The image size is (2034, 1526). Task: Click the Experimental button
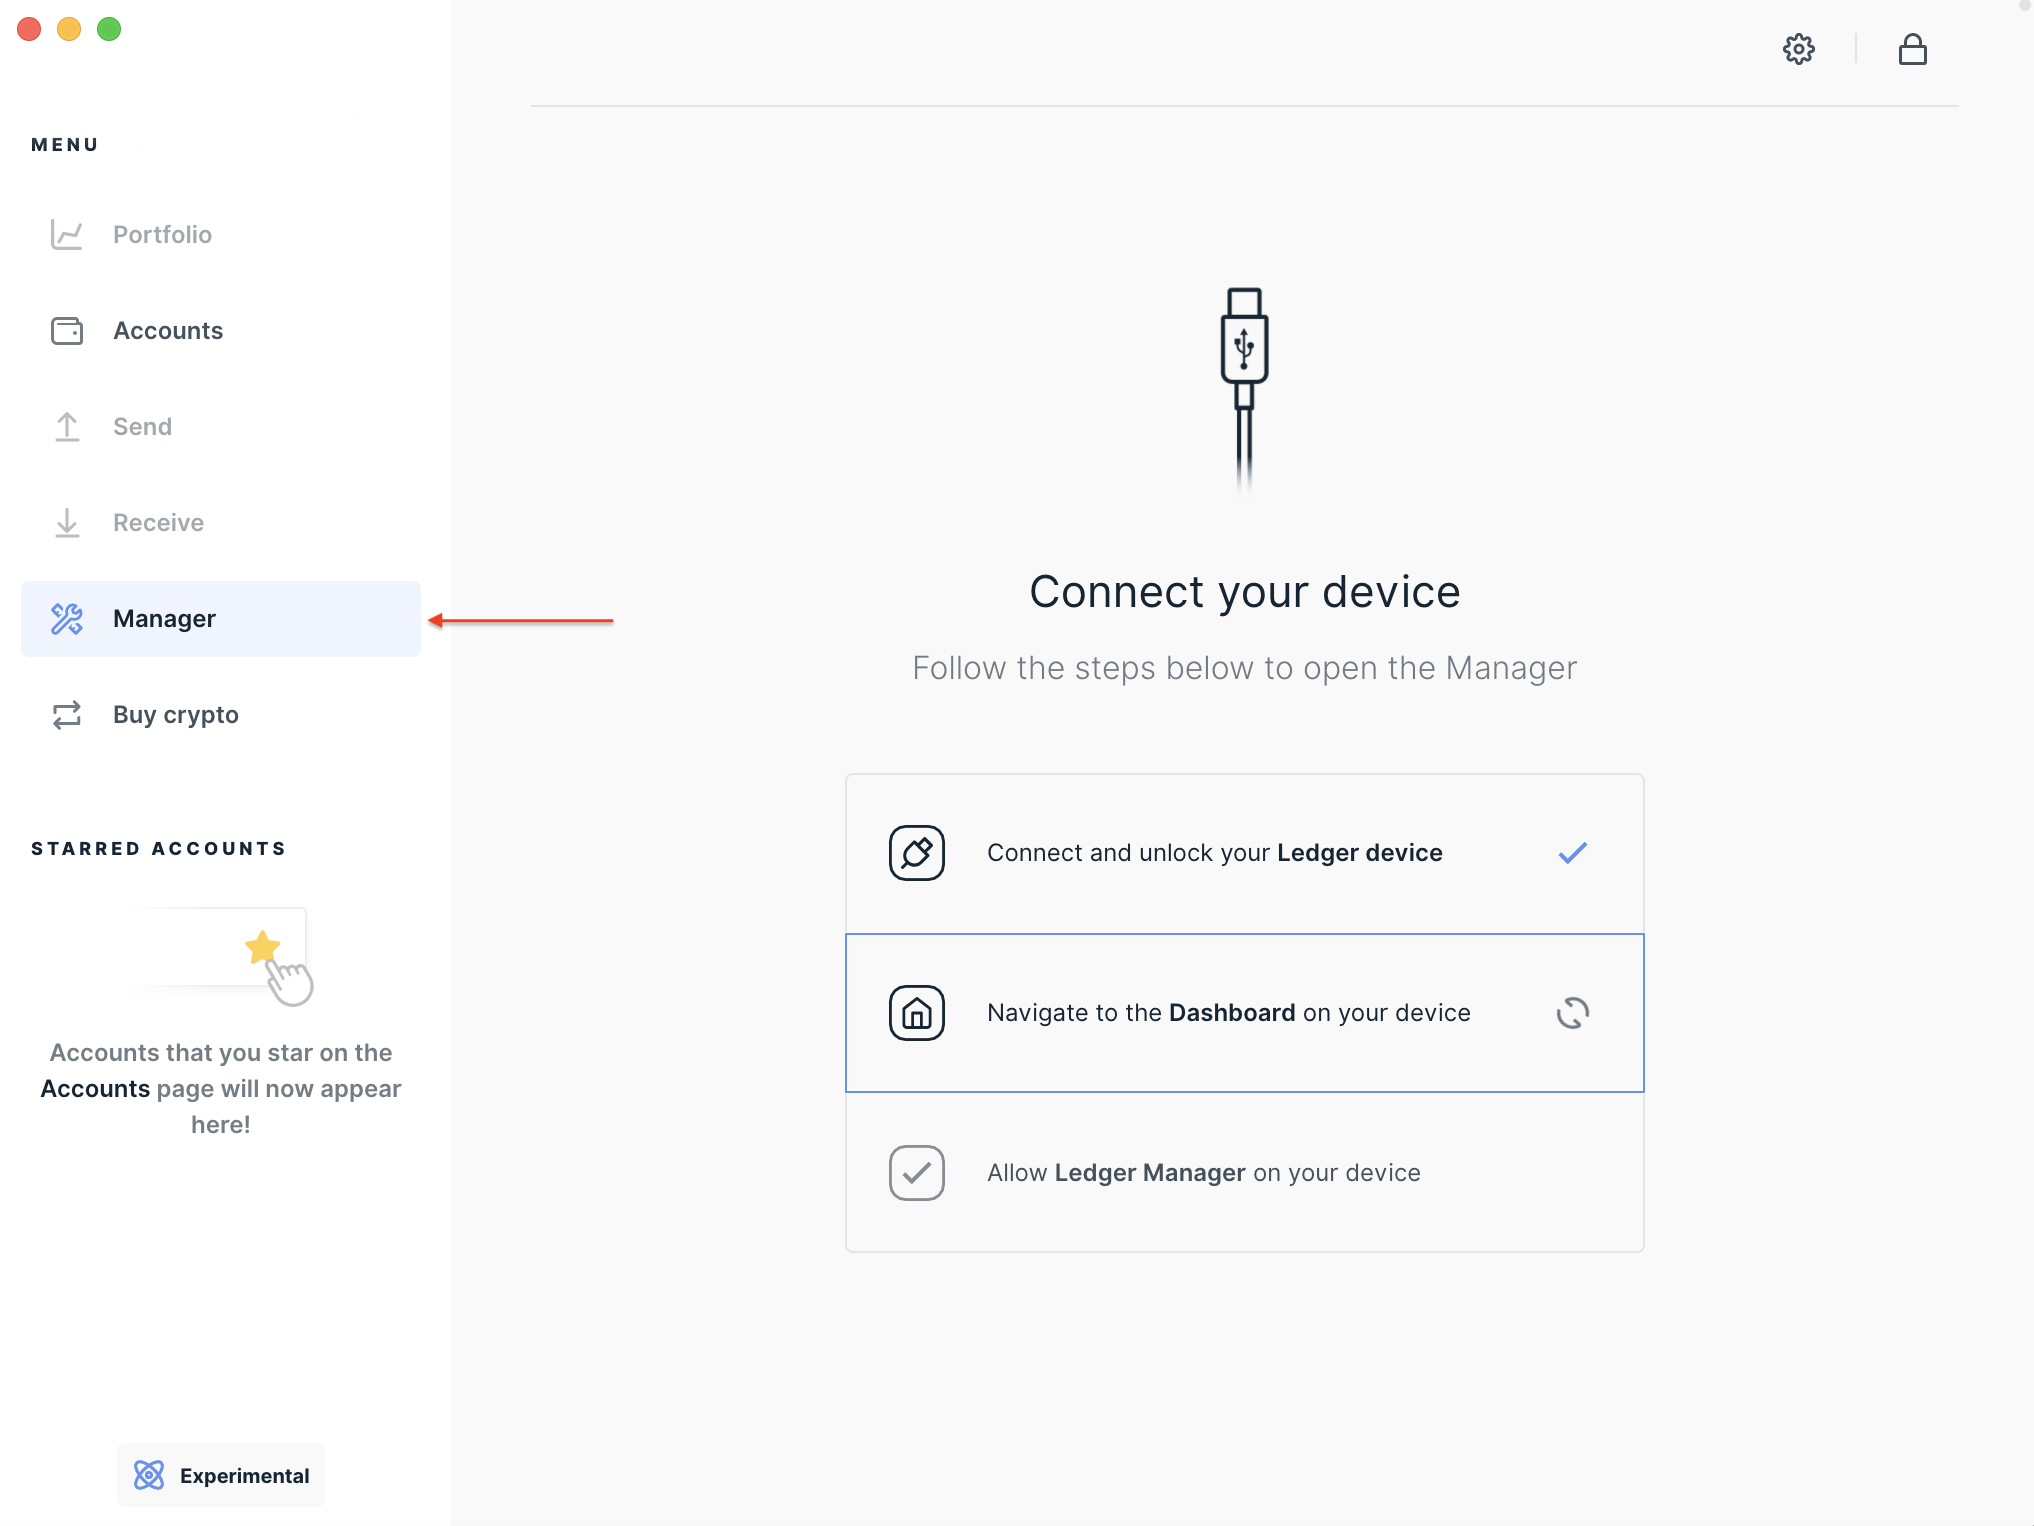(220, 1474)
